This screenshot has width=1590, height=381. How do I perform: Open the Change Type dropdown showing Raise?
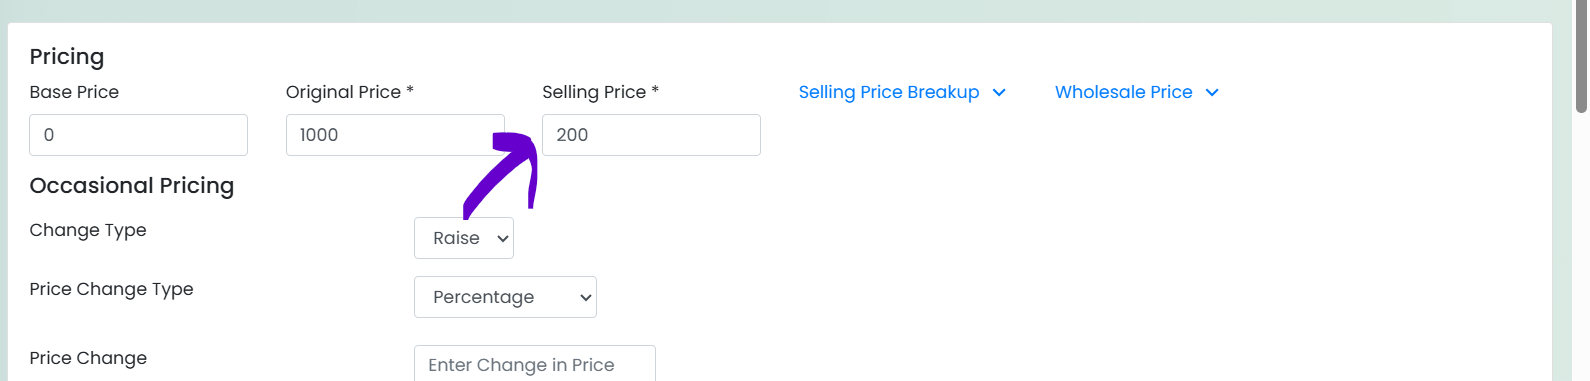click(x=464, y=238)
